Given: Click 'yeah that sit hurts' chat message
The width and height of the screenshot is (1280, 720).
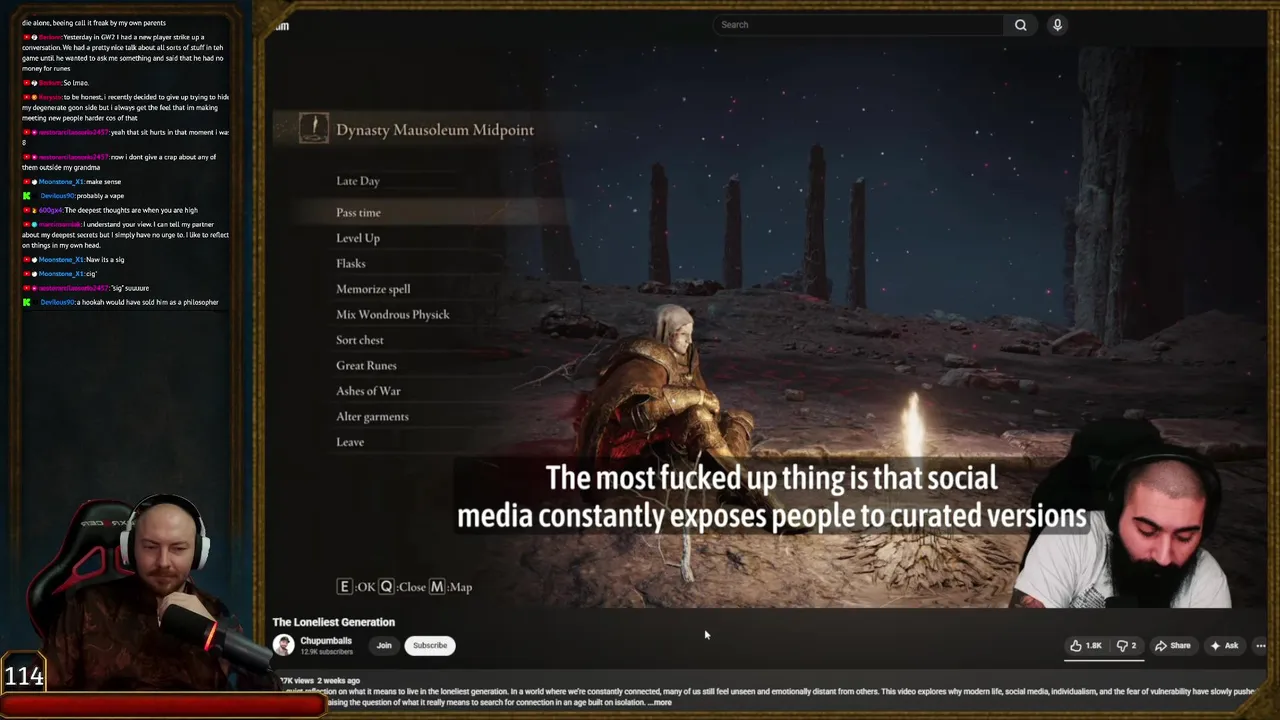Looking at the screenshot, I should [x=125, y=137].
